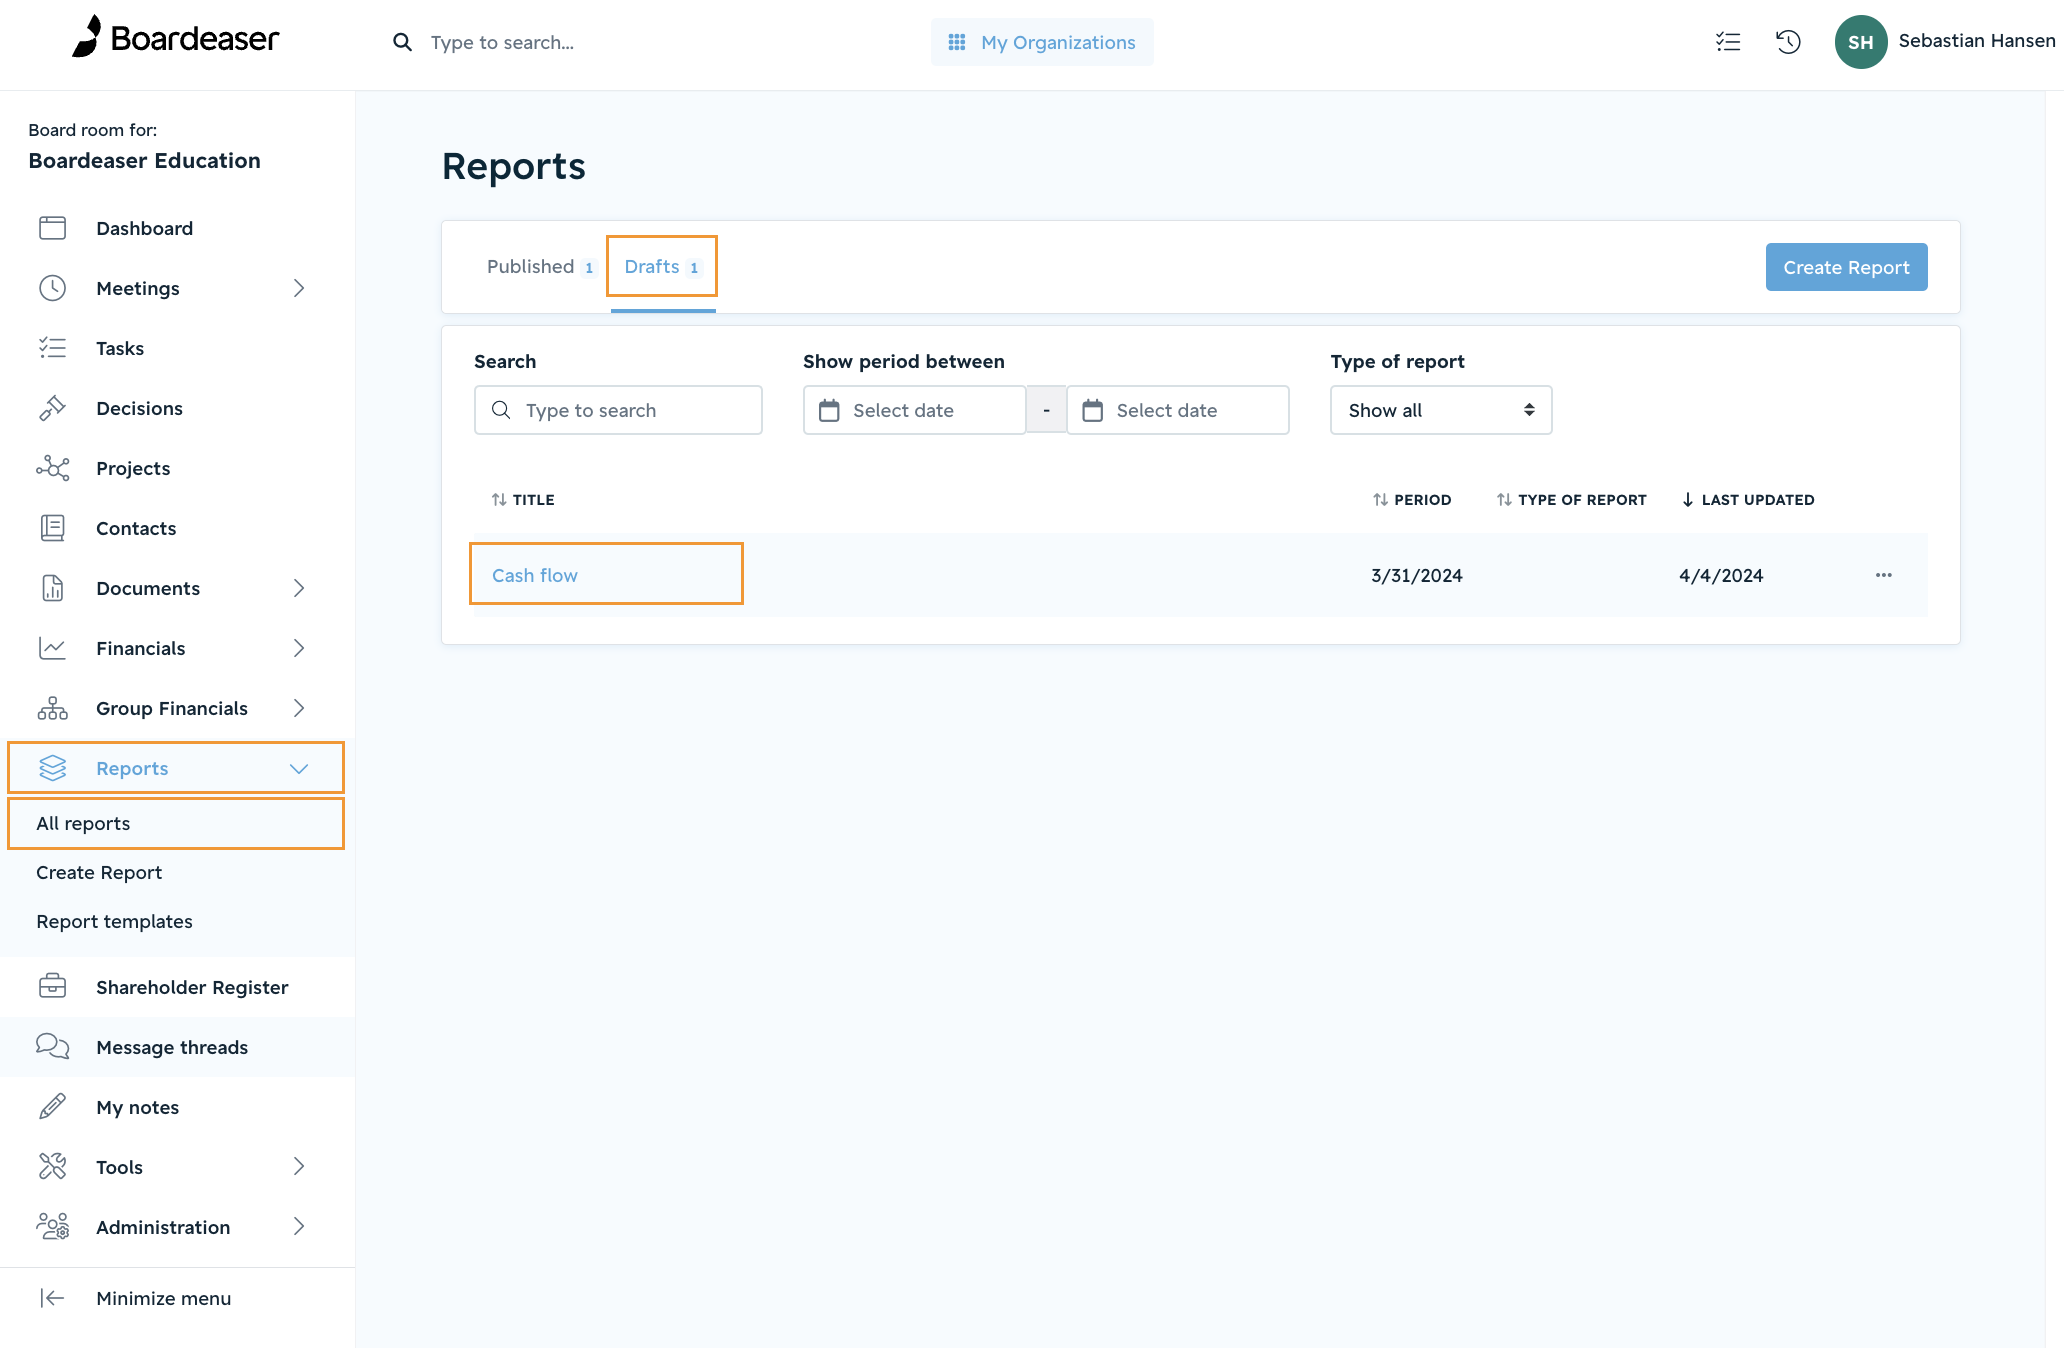Viewport: 2064px width, 1348px height.
Task: Expand the Documents submenu chevron
Action: pyautogui.click(x=299, y=588)
